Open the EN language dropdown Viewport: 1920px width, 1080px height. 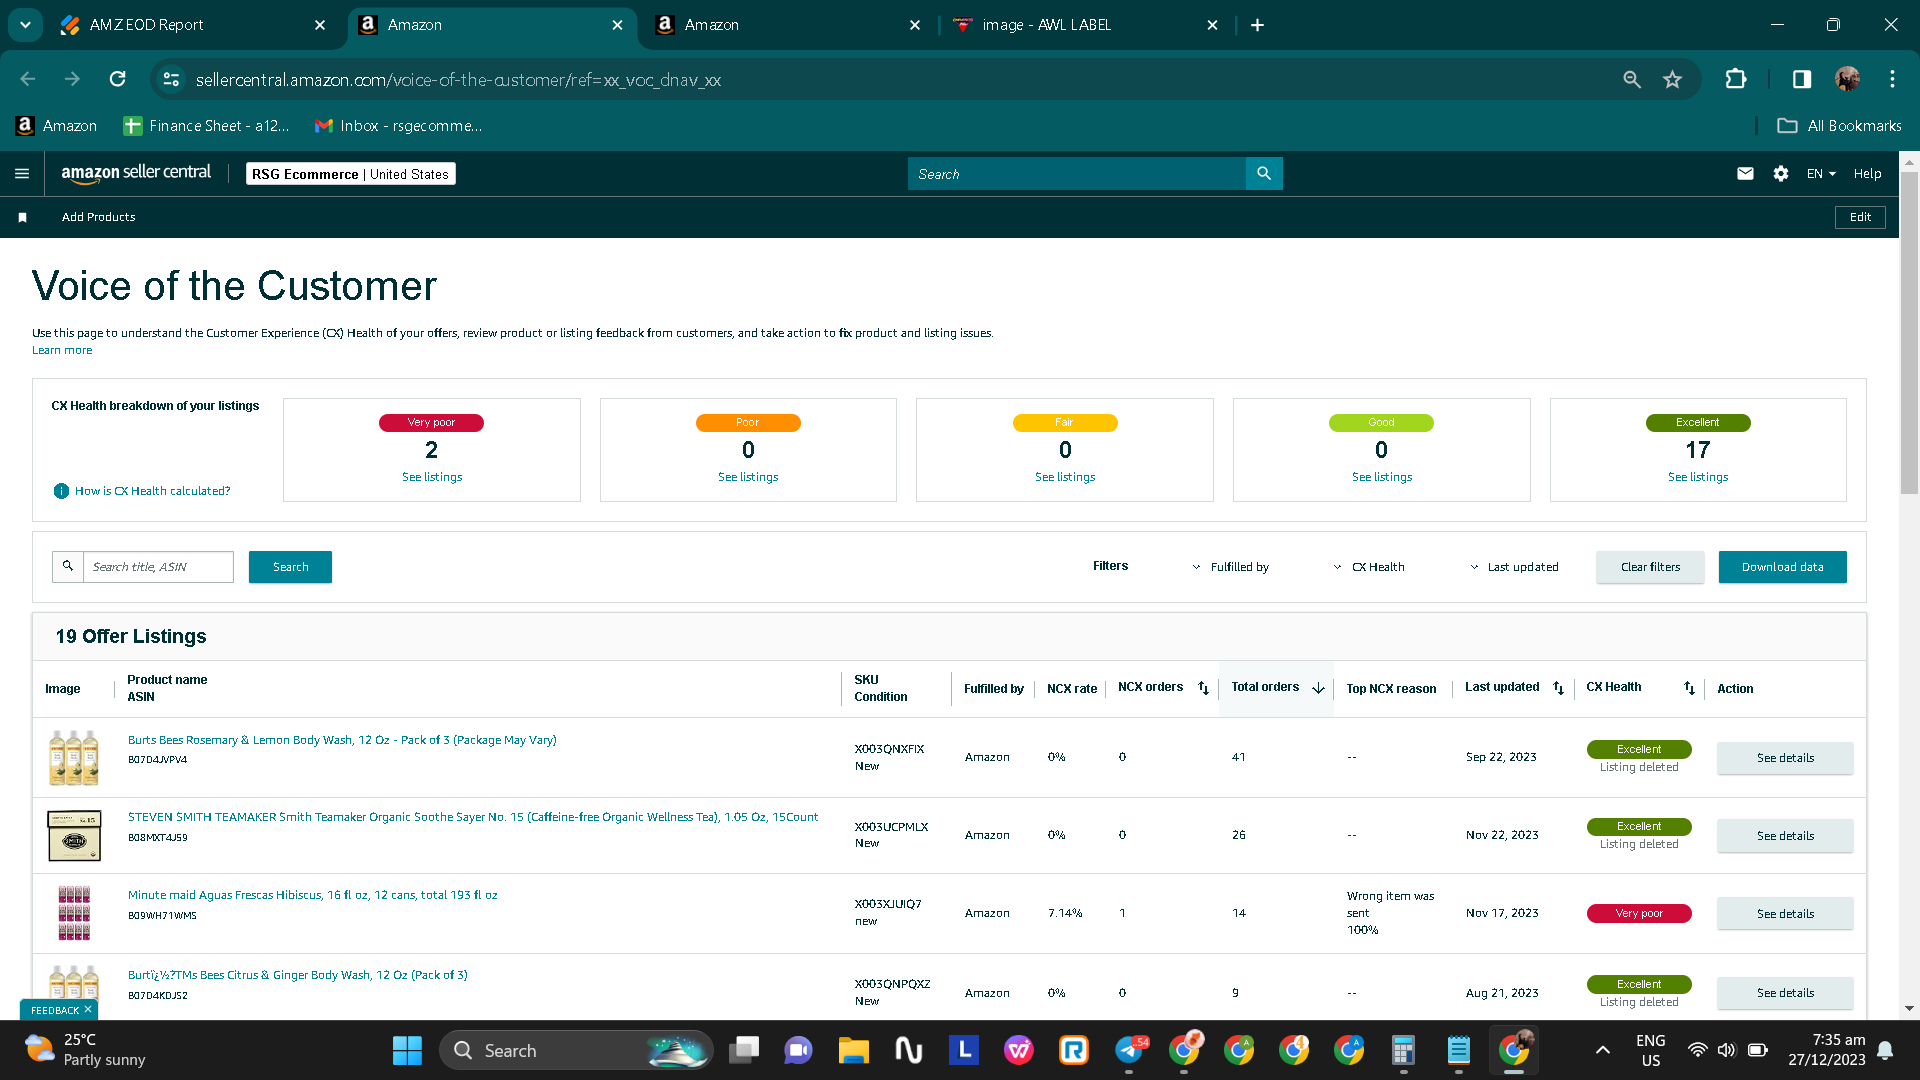pos(1821,174)
